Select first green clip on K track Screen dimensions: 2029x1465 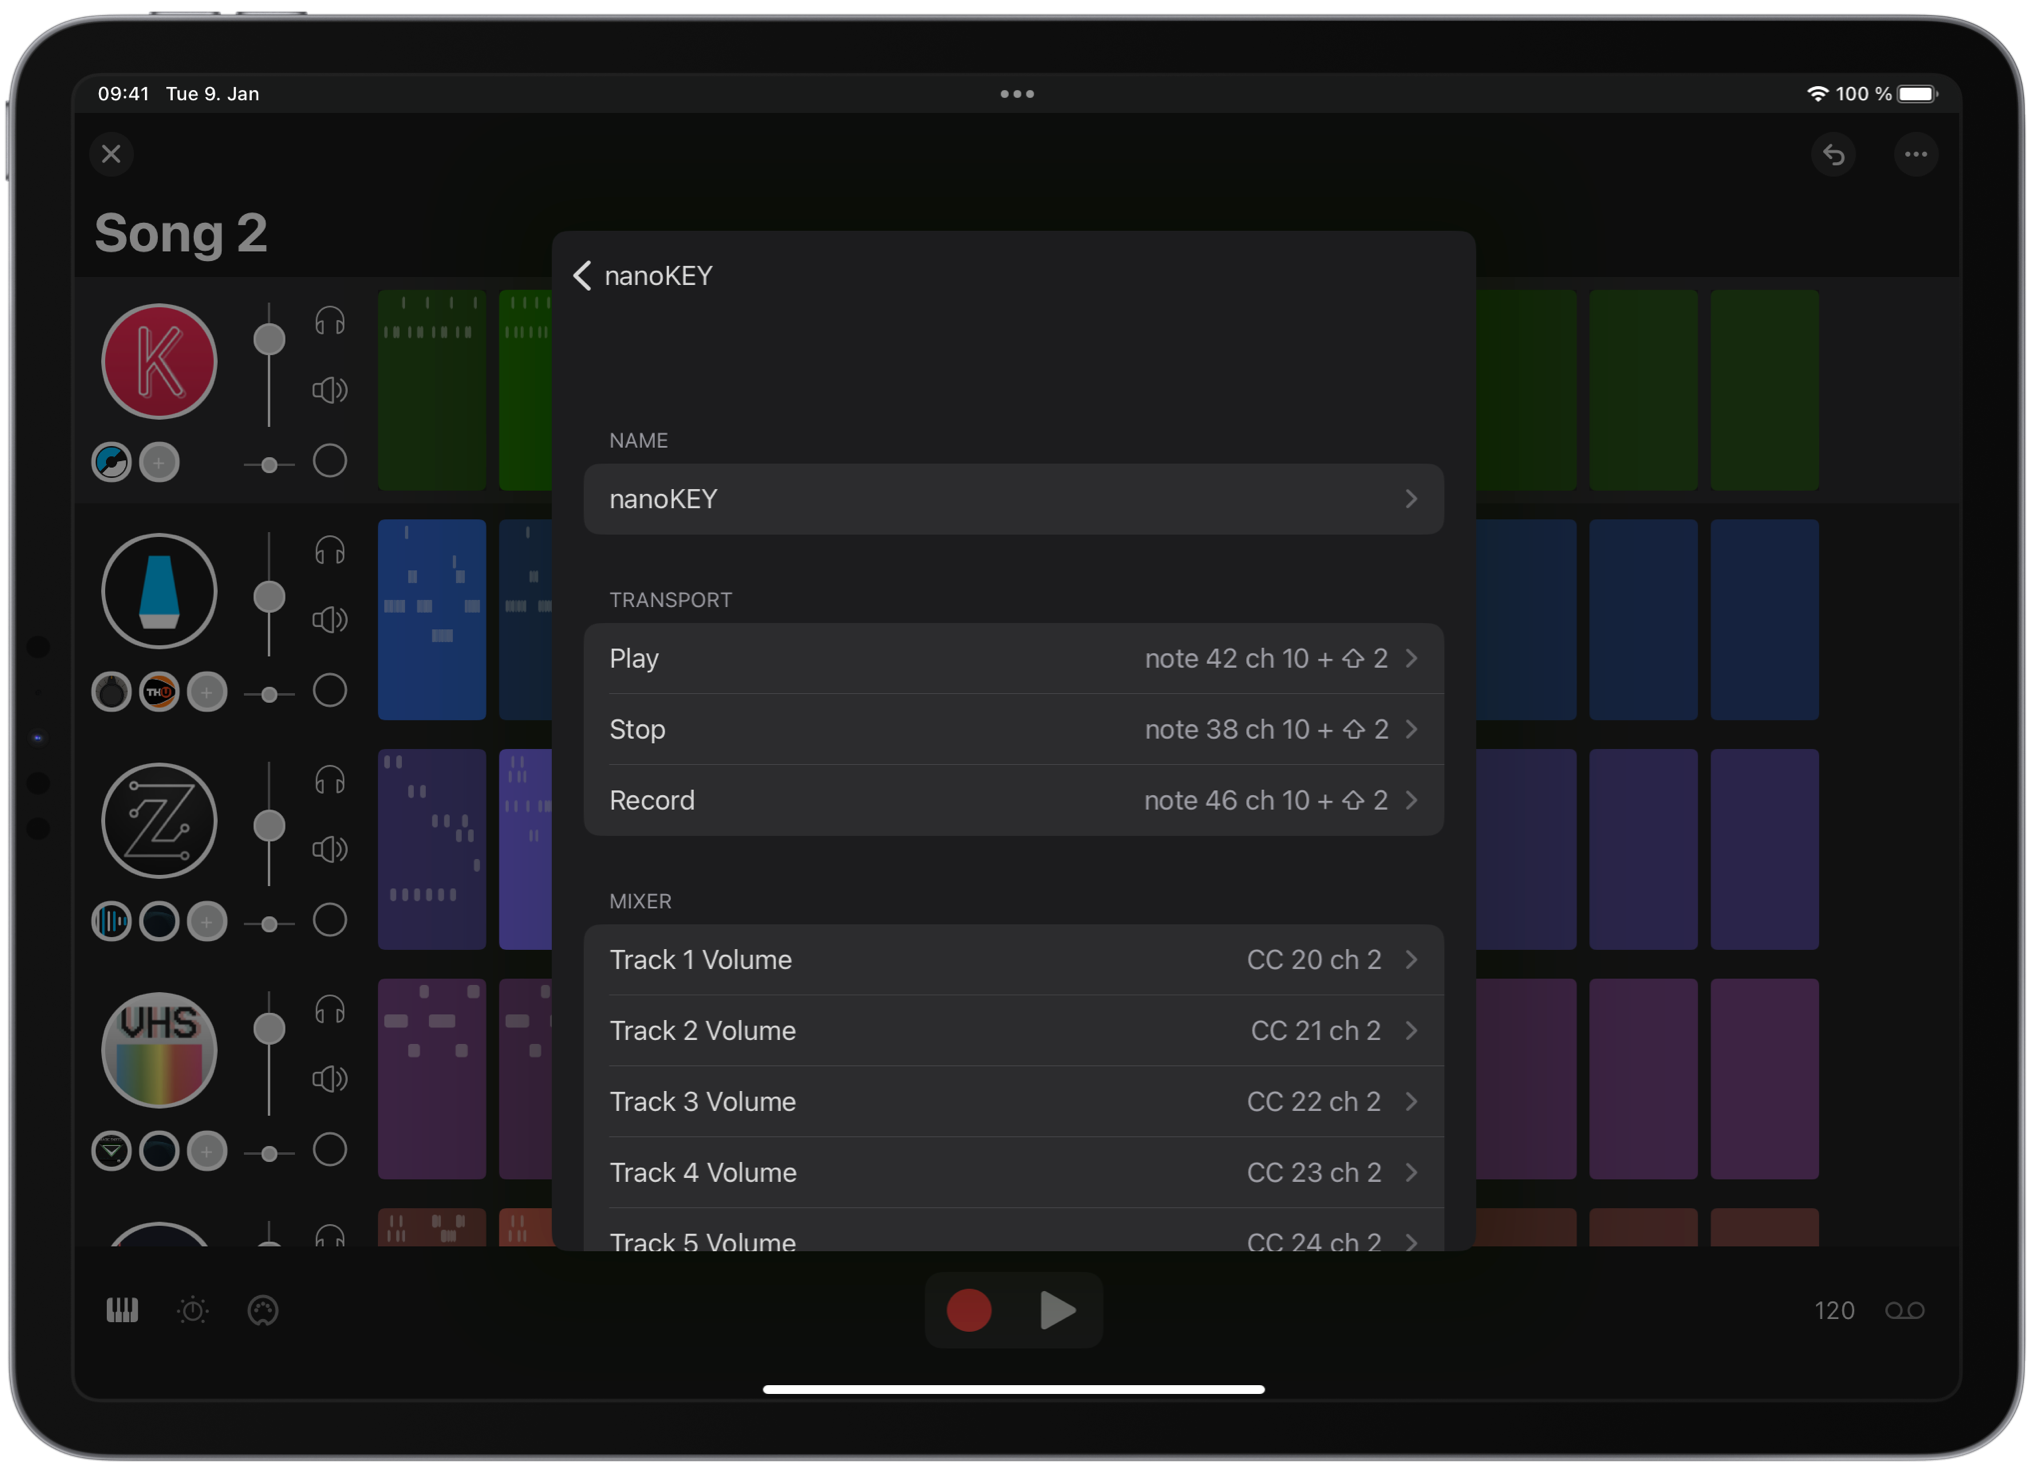(432, 390)
